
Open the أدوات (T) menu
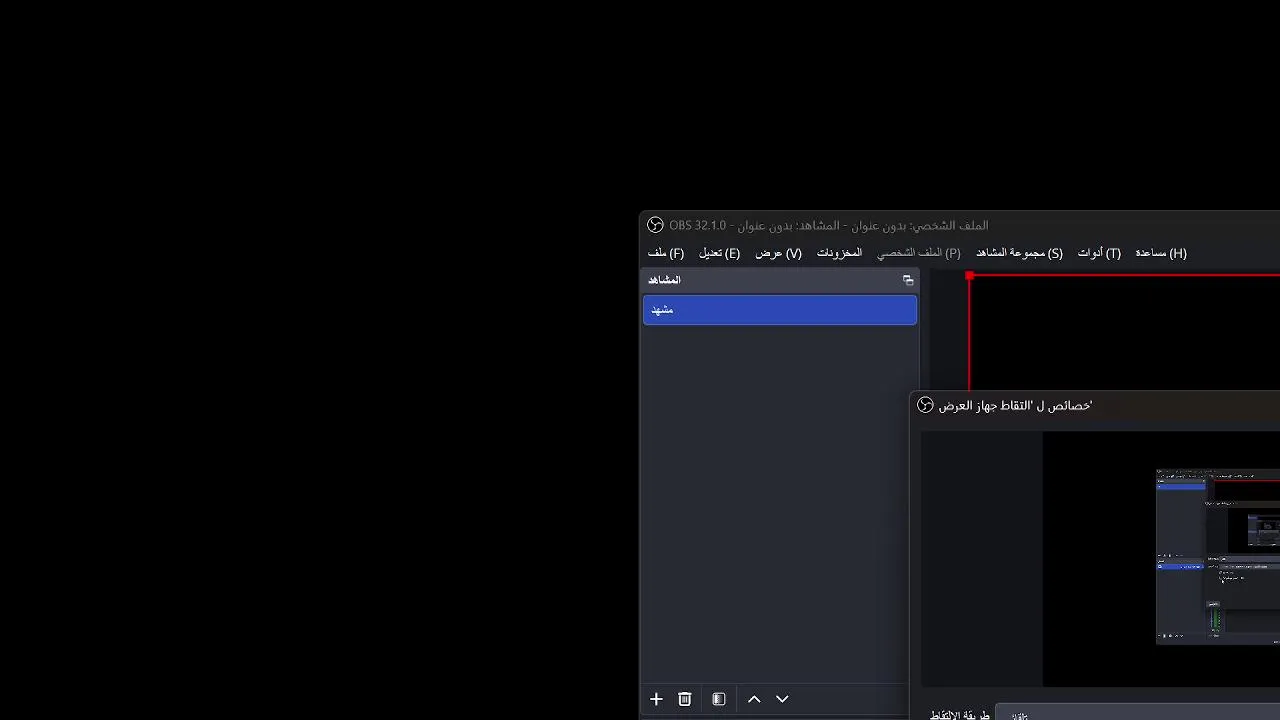tap(1099, 253)
